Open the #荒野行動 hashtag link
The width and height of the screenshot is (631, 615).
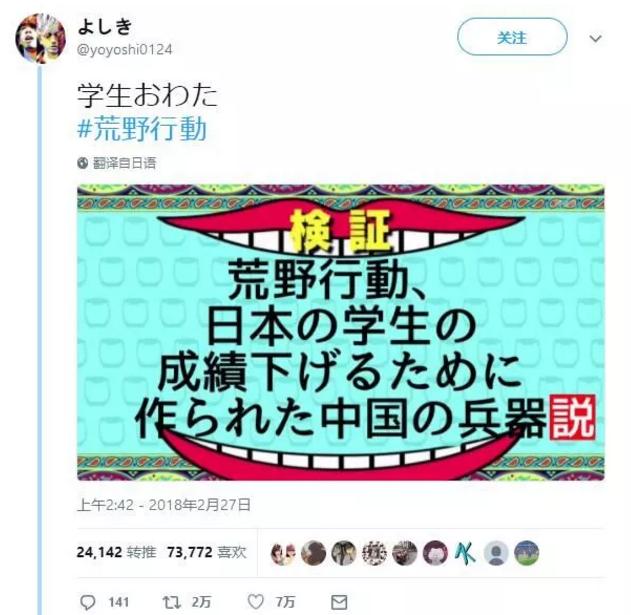click(x=142, y=129)
